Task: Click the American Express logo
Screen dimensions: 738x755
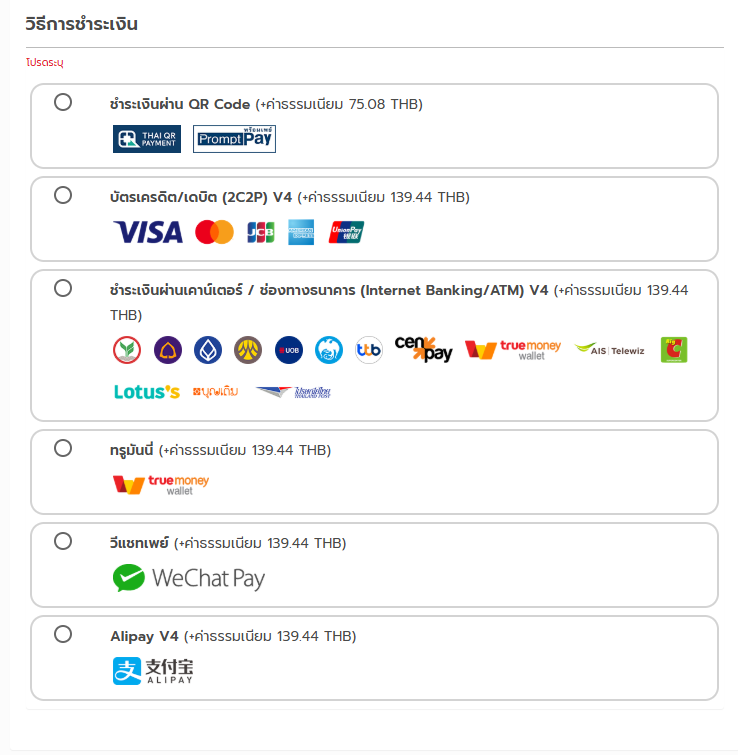Action: [302, 232]
